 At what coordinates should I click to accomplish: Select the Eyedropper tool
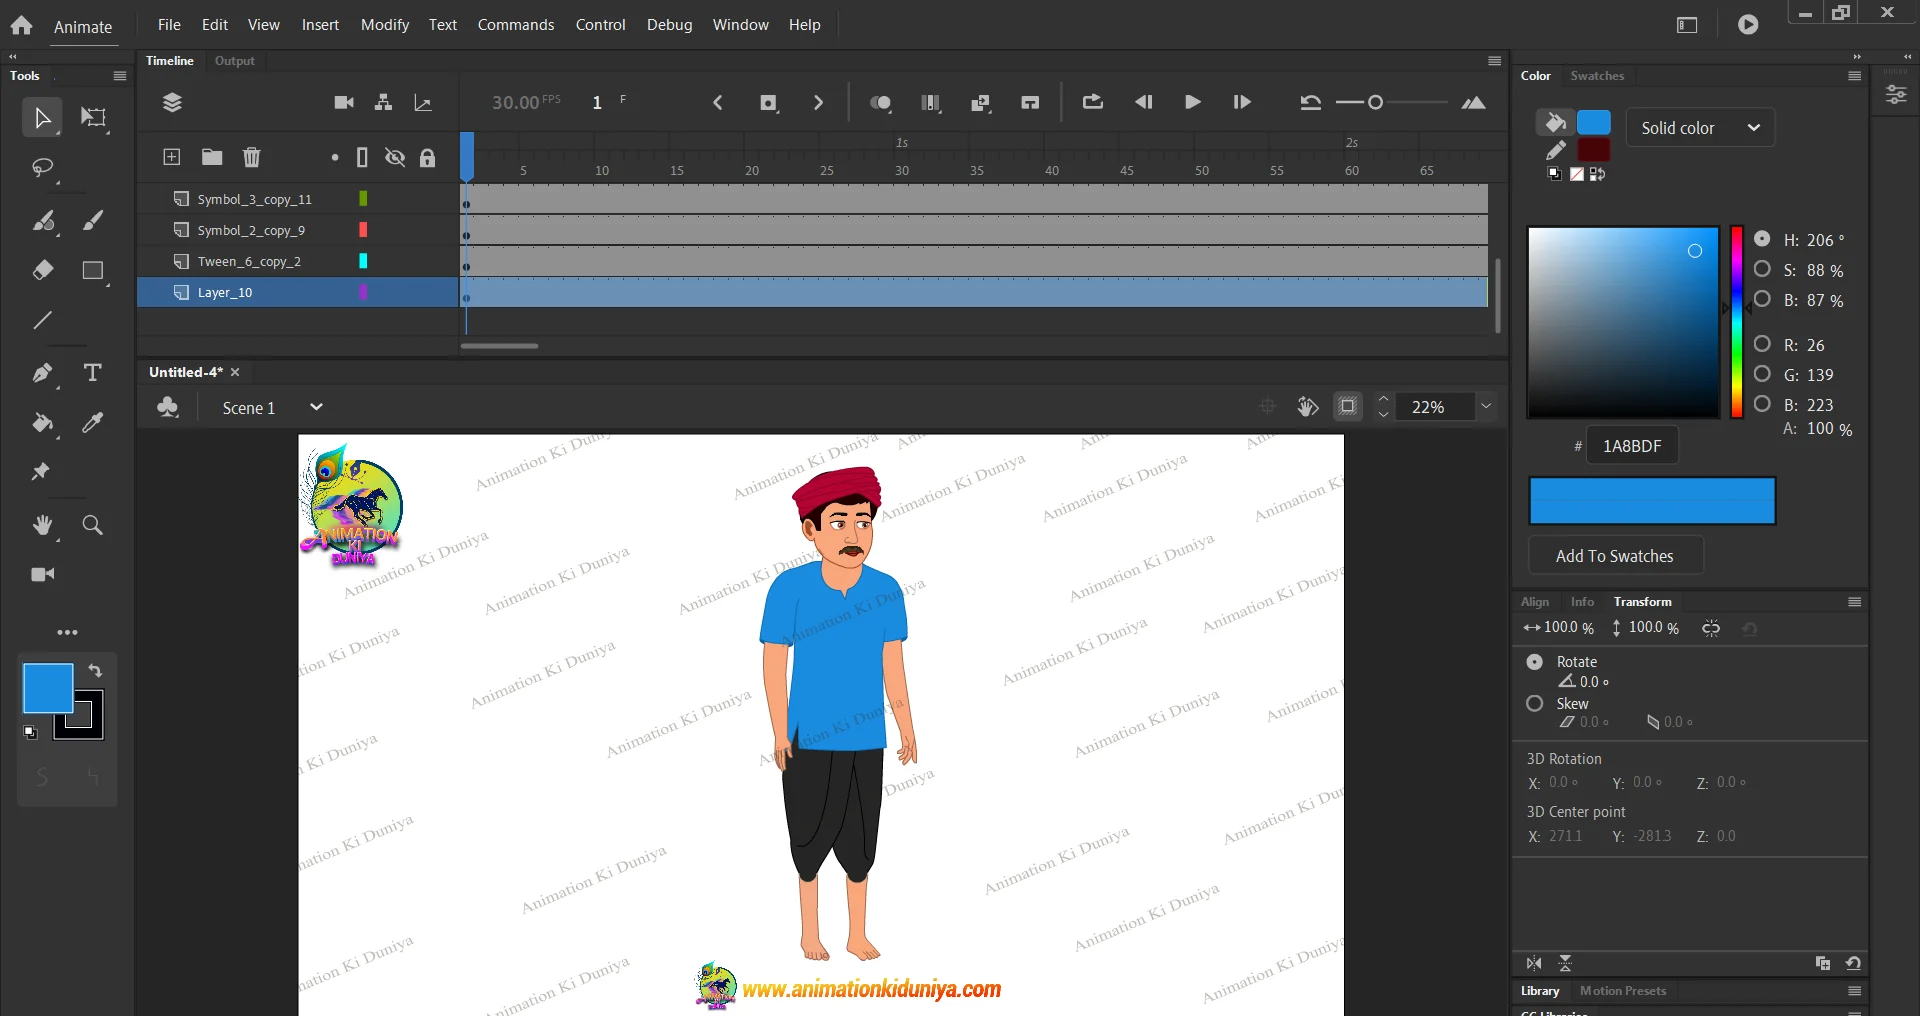pyautogui.click(x=92, y=423)
